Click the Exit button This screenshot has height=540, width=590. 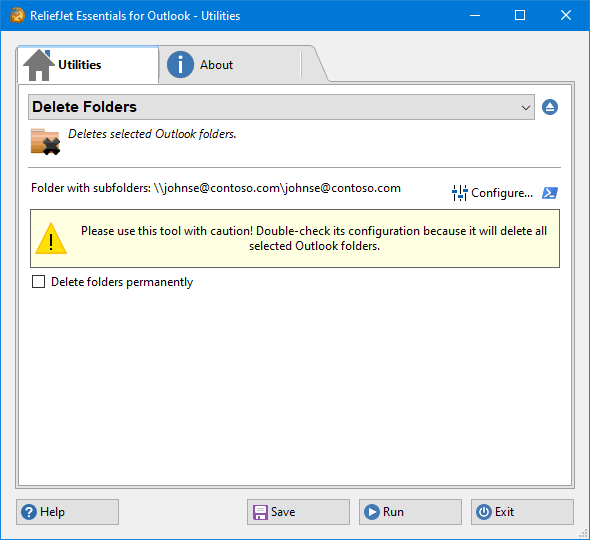coord(522,512)
